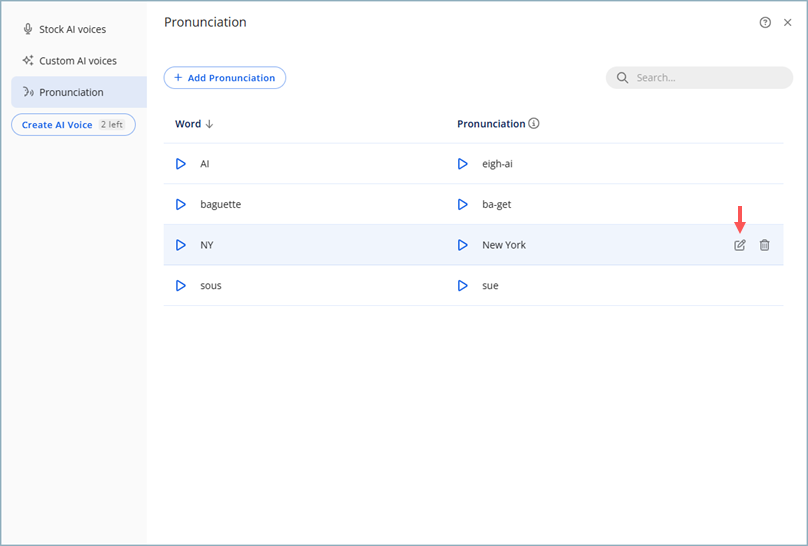Play the ba-get pronunciation preview
The image size is (808, 546).
coord(462,204)
